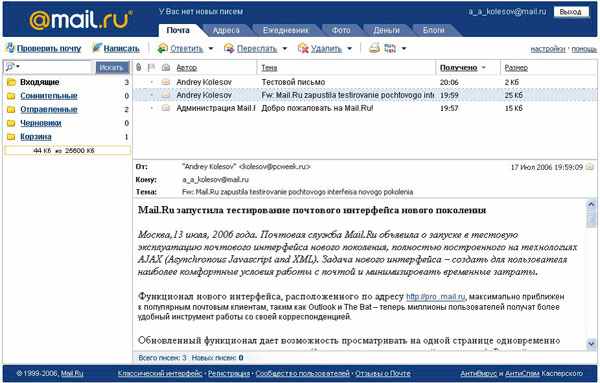
Task: Open the Удалить dropdown arrow
Action: coord(350,49)
